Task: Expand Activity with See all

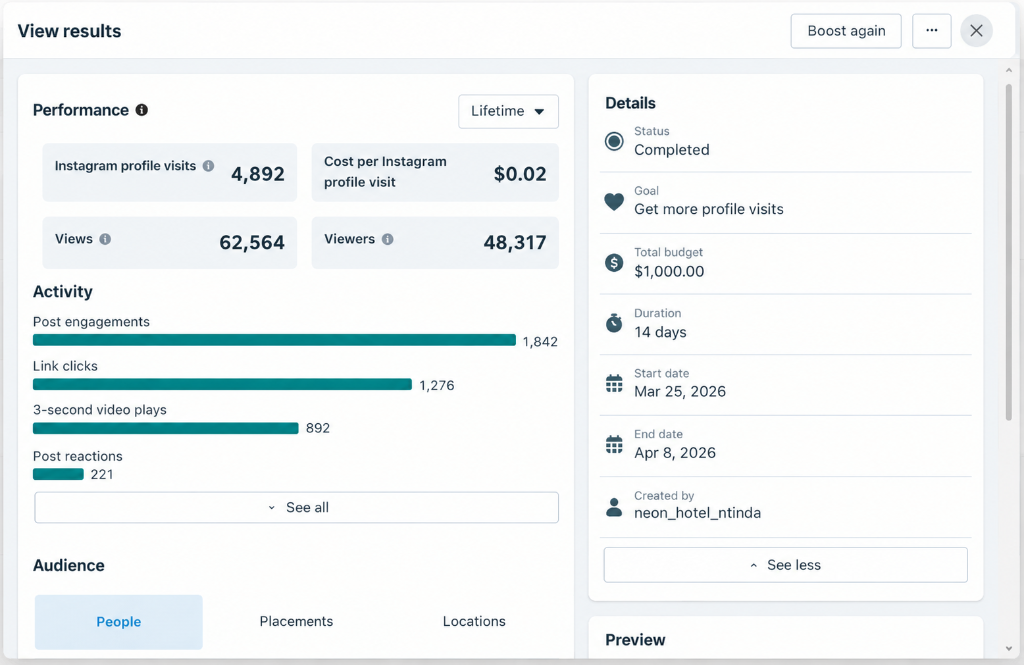Action: [x=296, y=508]
